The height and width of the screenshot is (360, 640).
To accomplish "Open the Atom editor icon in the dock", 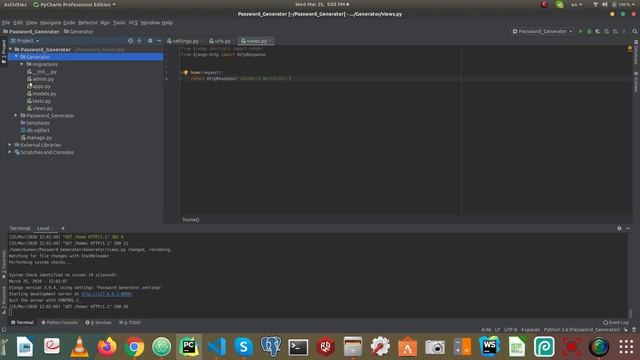I will tap(162, 347).
